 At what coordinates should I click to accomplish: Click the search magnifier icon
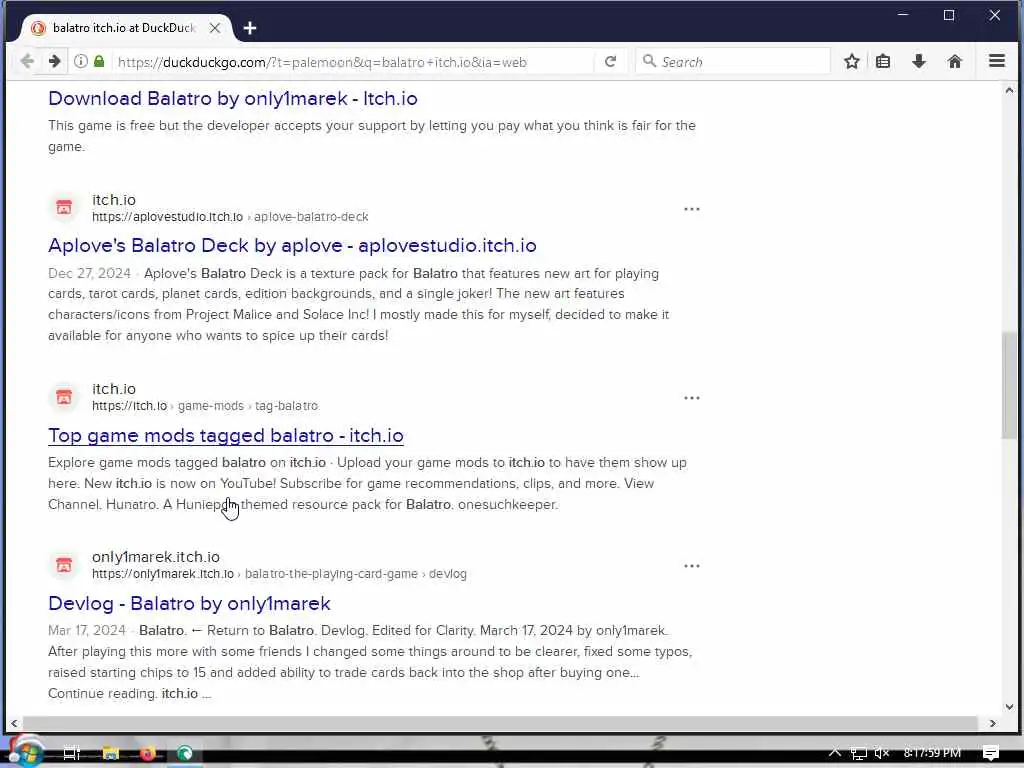648,61
